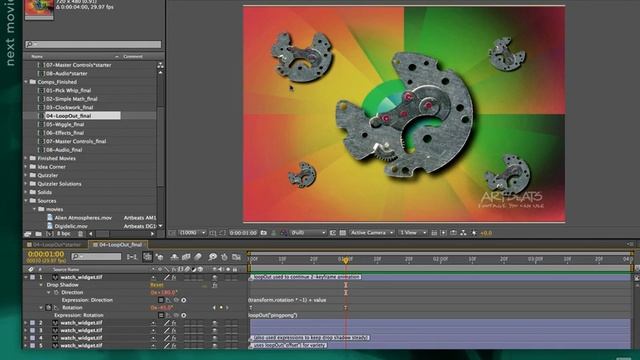Collapse the Sources folder
640x360 pixels.
[x=26, y=201]
